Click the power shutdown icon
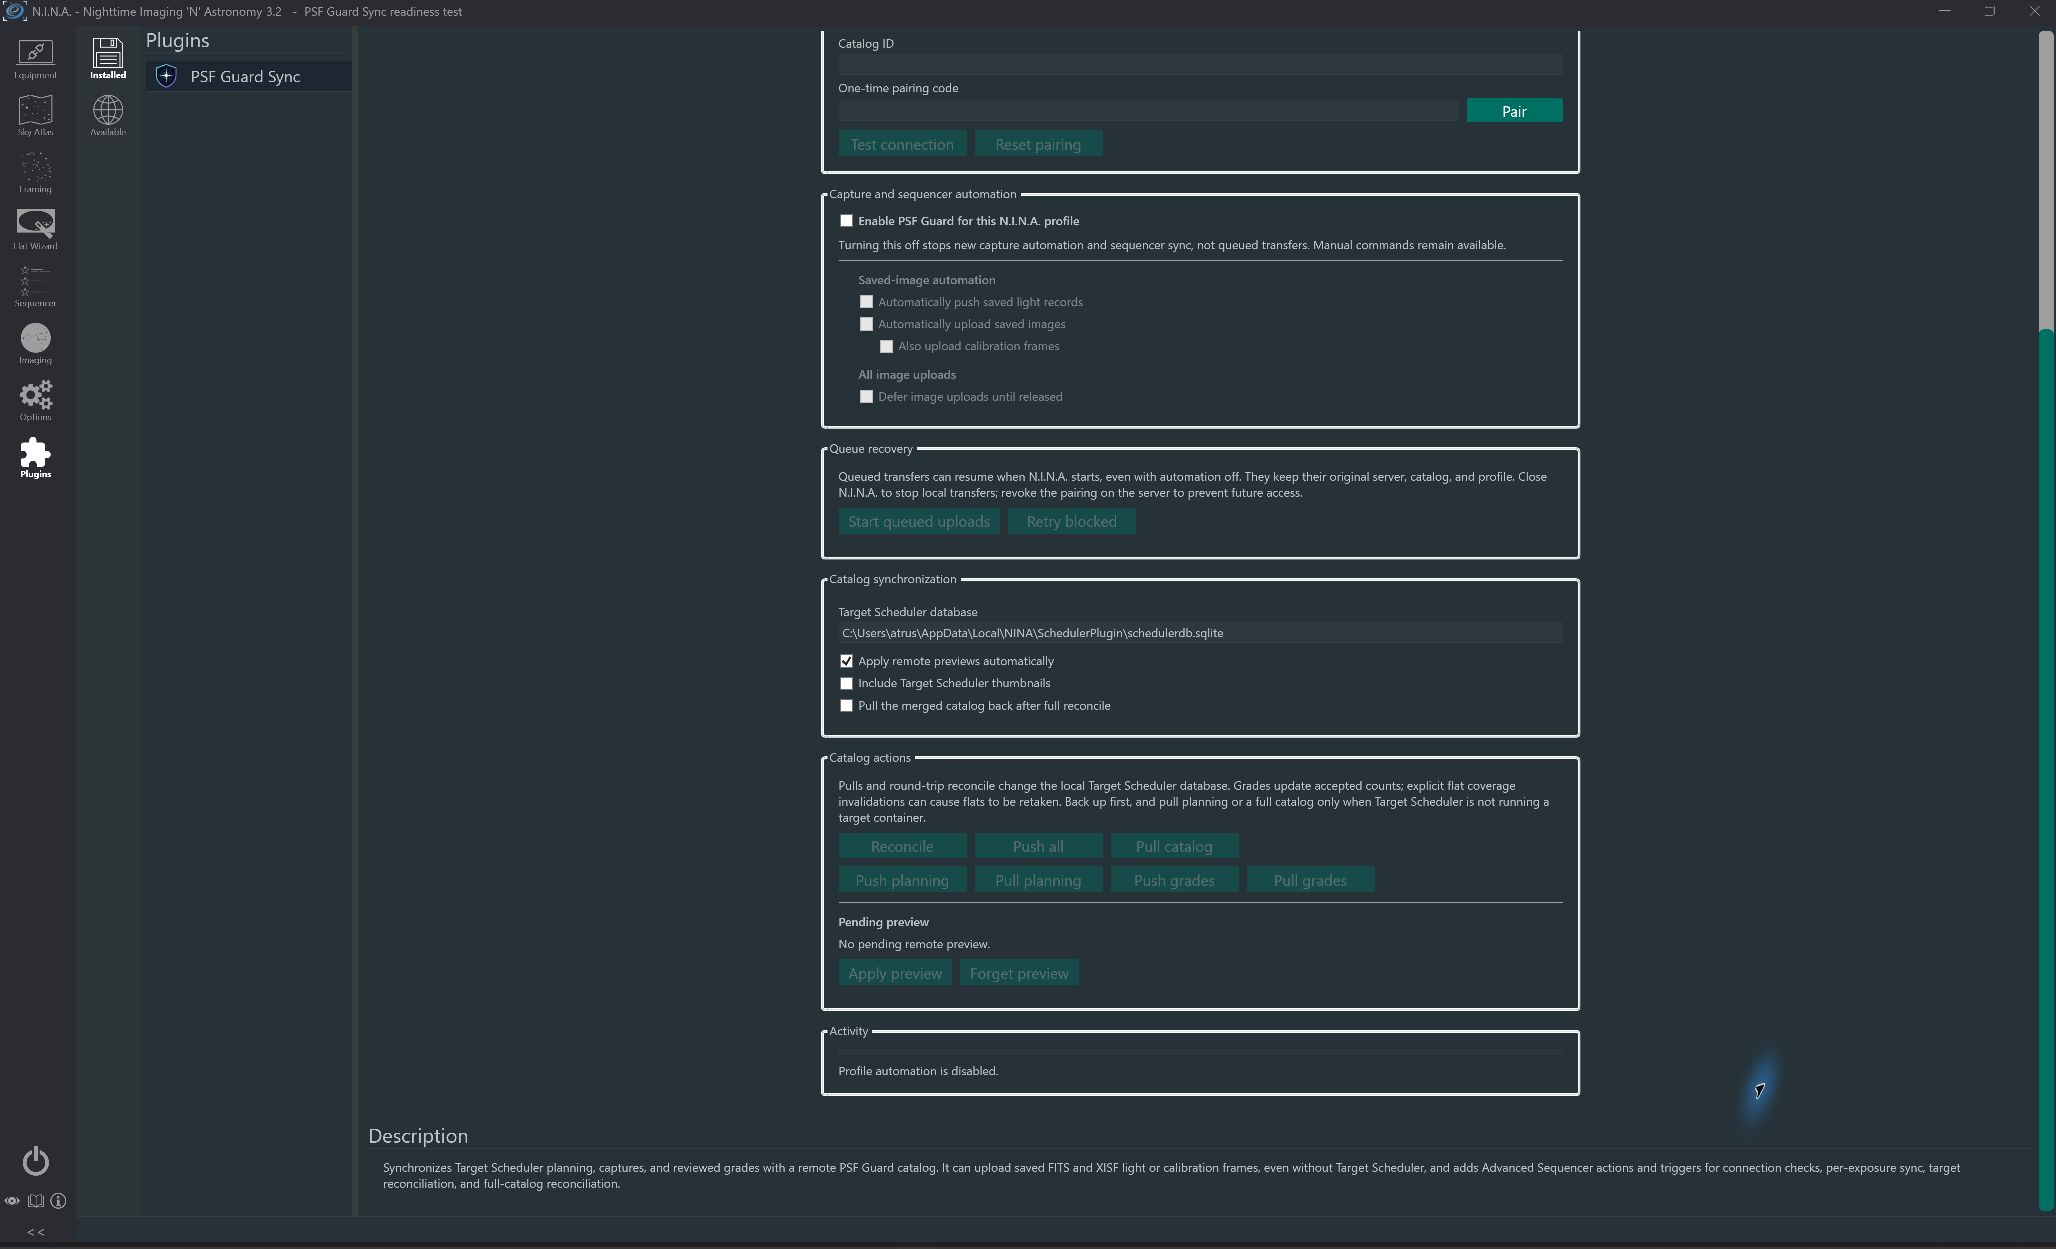 click(x=36, y=1160)
